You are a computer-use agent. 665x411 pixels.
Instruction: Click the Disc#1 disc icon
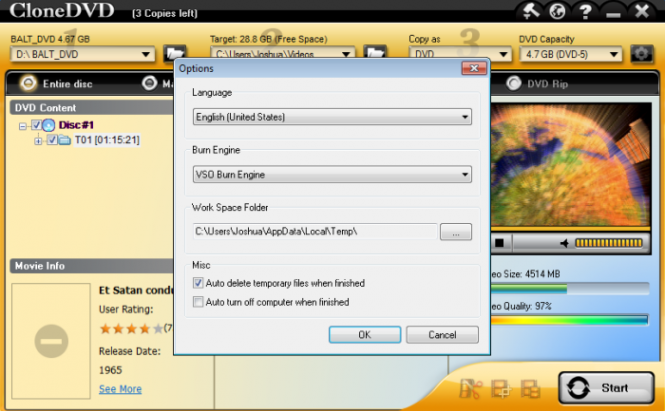49,125
